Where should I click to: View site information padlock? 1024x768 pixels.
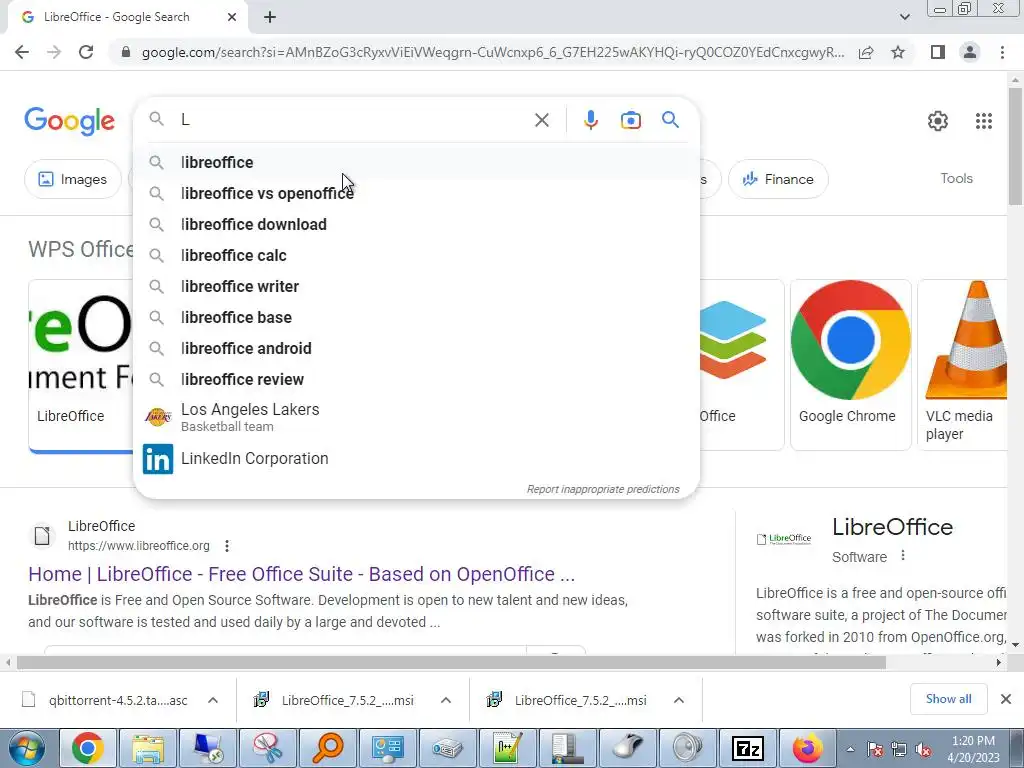coord(126,52)
